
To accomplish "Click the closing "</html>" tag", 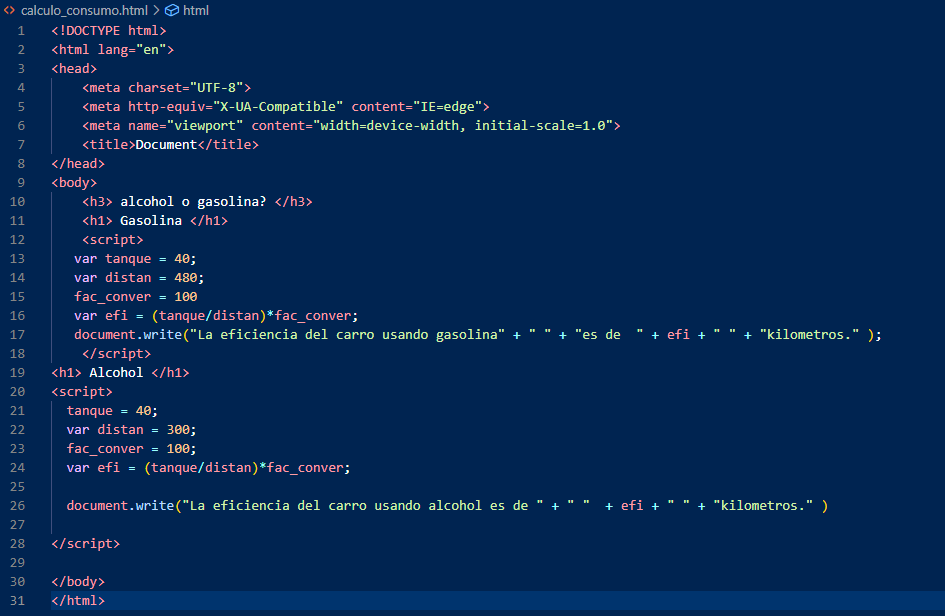I will click(x=78, y=600).
